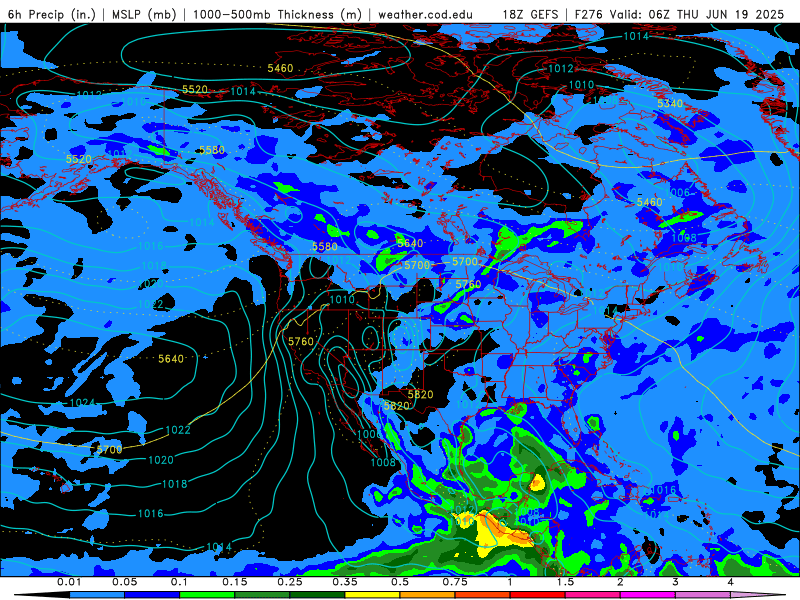This screenshot has width=800, height=600.
Task: Click the bright 1020 isobar label below 5700
Action: tap(161, 460)
